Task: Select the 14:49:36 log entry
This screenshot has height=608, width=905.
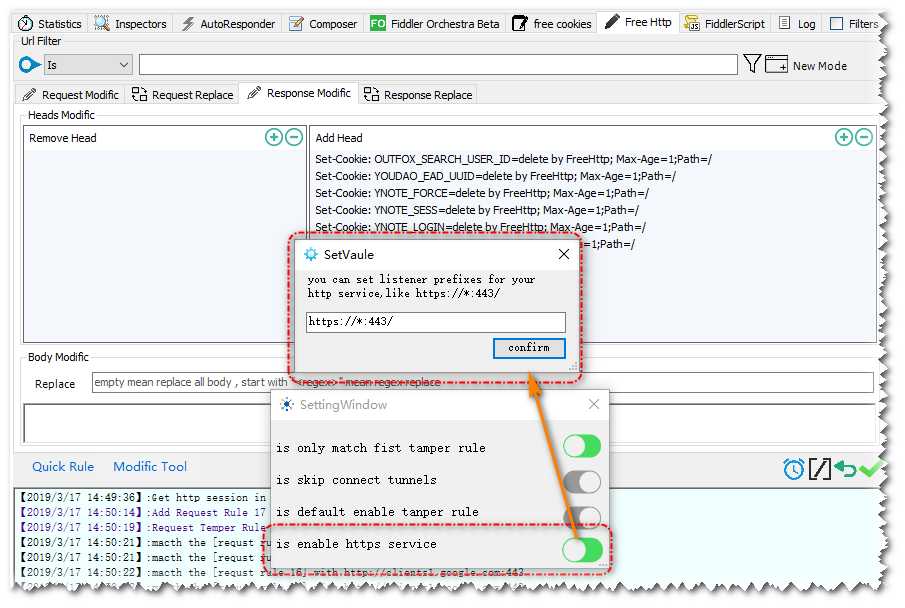Action: click(x=143, y=497)
